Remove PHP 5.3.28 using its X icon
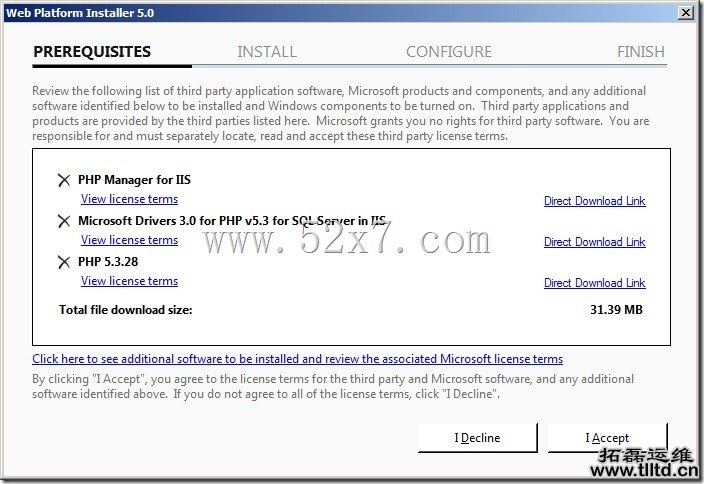Image resolution: width=704 pixels, height=484 pixels. tap(64, 262)
